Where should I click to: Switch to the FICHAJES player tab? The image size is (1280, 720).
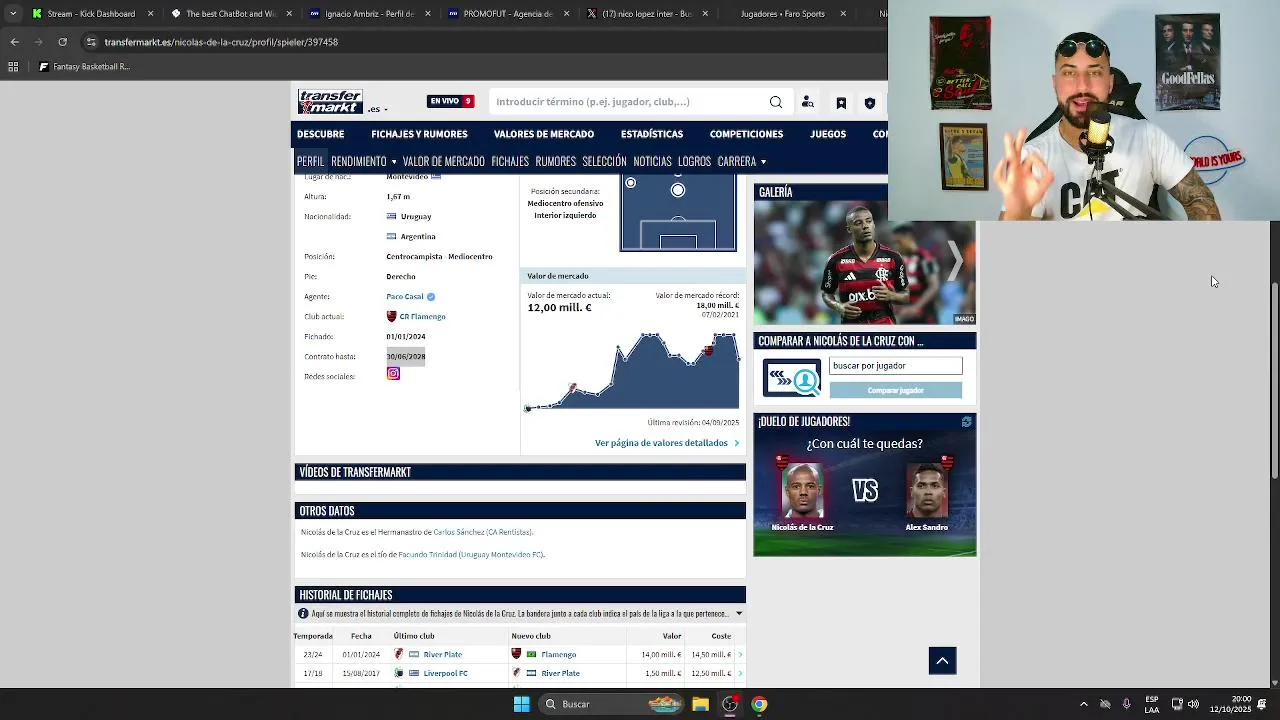[x=510, y=161]
